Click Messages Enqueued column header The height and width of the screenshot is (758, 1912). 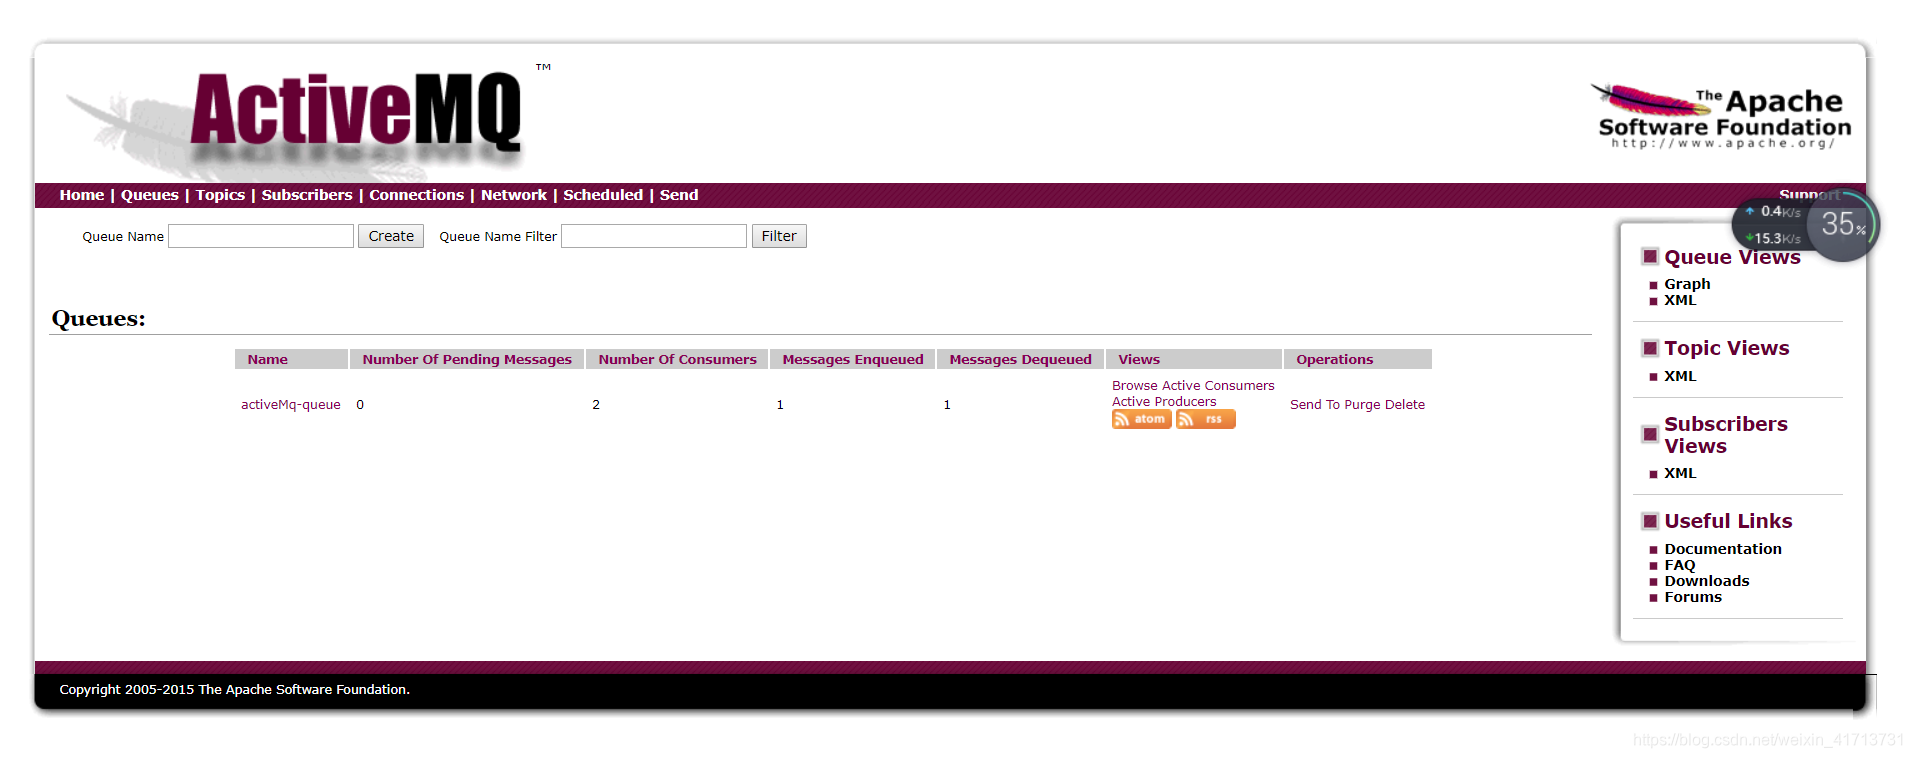[x=853, y=359]
